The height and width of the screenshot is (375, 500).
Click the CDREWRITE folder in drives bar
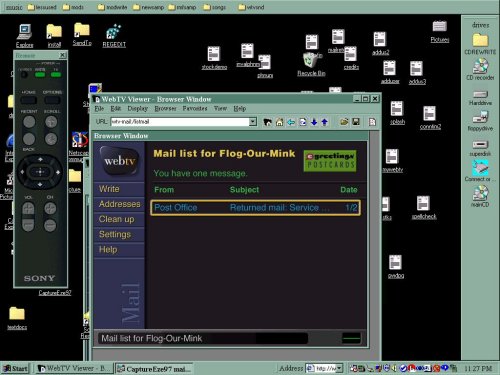click(480, 44)
